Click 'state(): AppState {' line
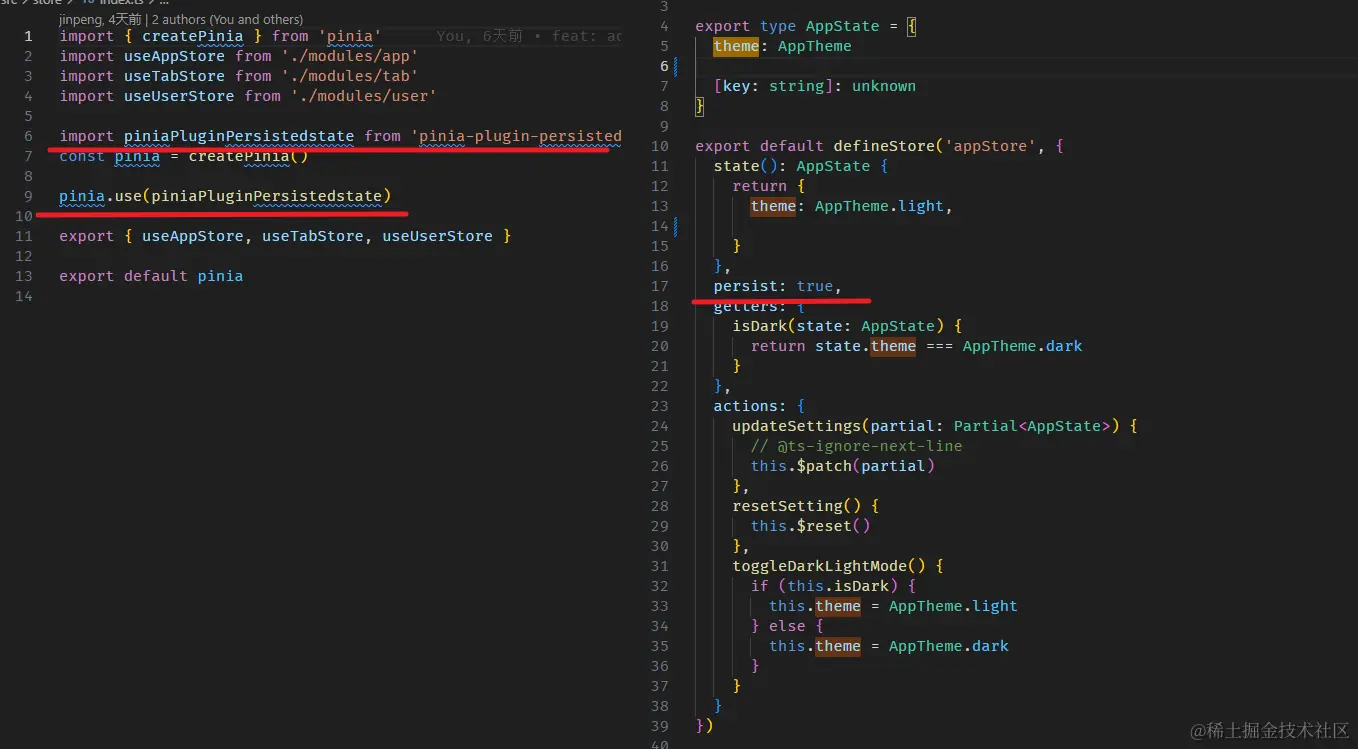The image size is (1358, 749). [x=801, y=166]
